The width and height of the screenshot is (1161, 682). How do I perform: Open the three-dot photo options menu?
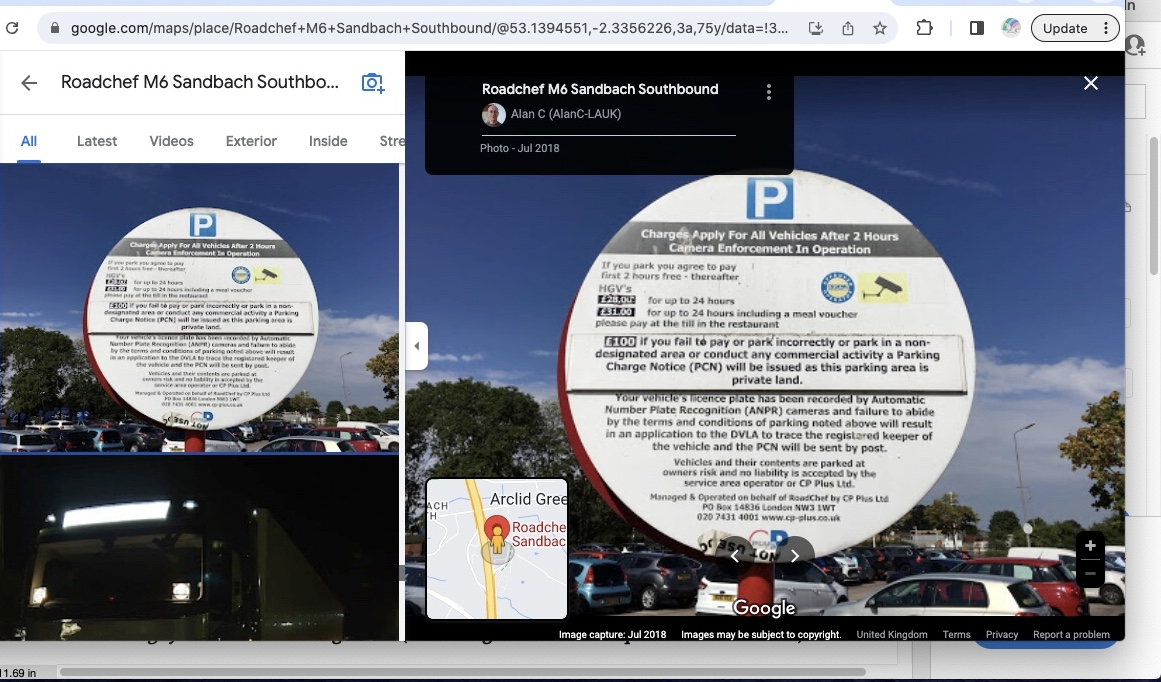click(768, 92)
